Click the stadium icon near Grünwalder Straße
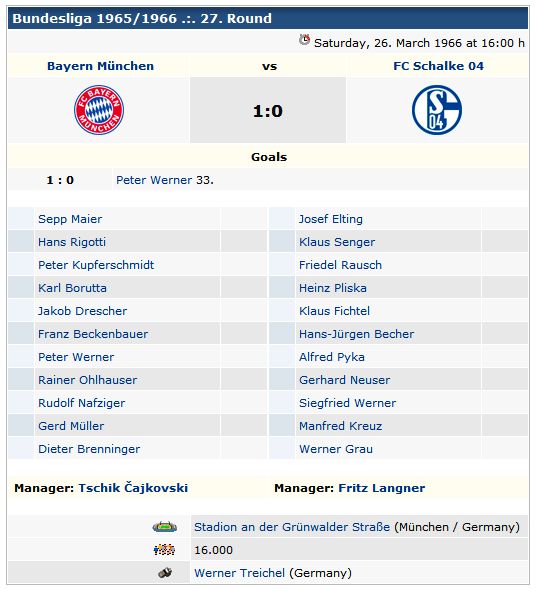537x590 pixels. [164, 527]
